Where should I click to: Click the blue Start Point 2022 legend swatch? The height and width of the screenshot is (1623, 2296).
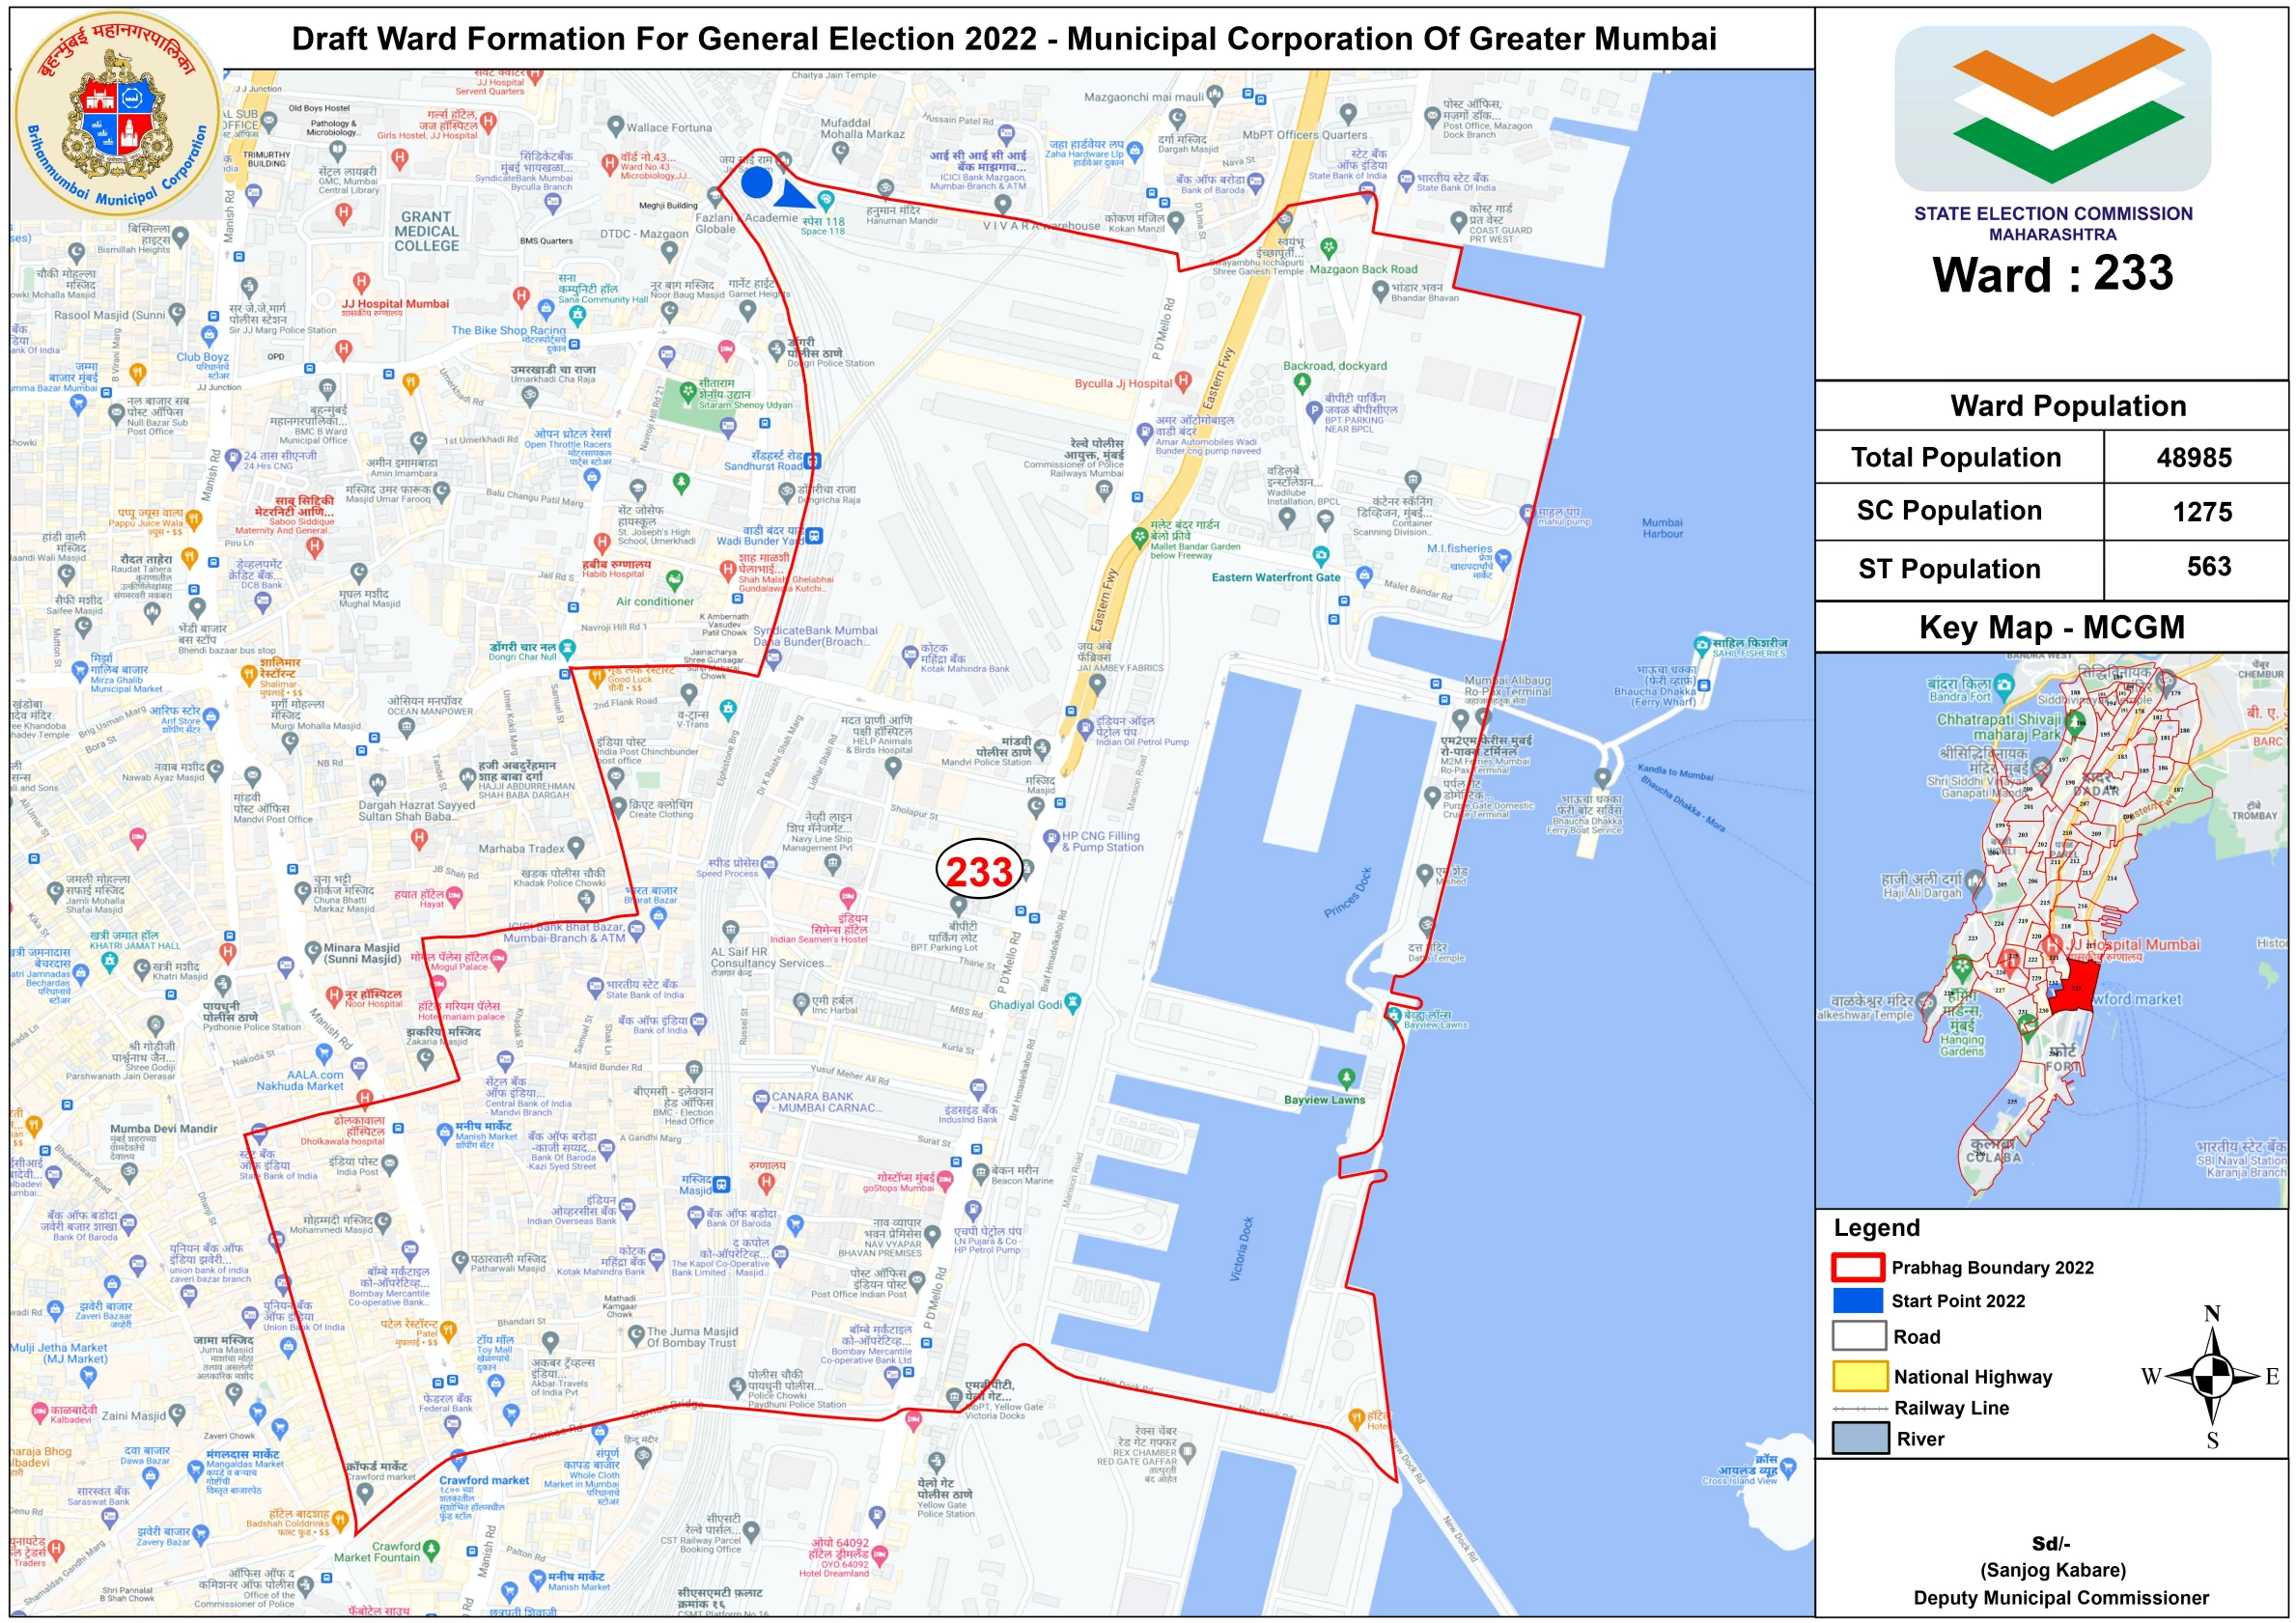click(x=1857, y=1300)
